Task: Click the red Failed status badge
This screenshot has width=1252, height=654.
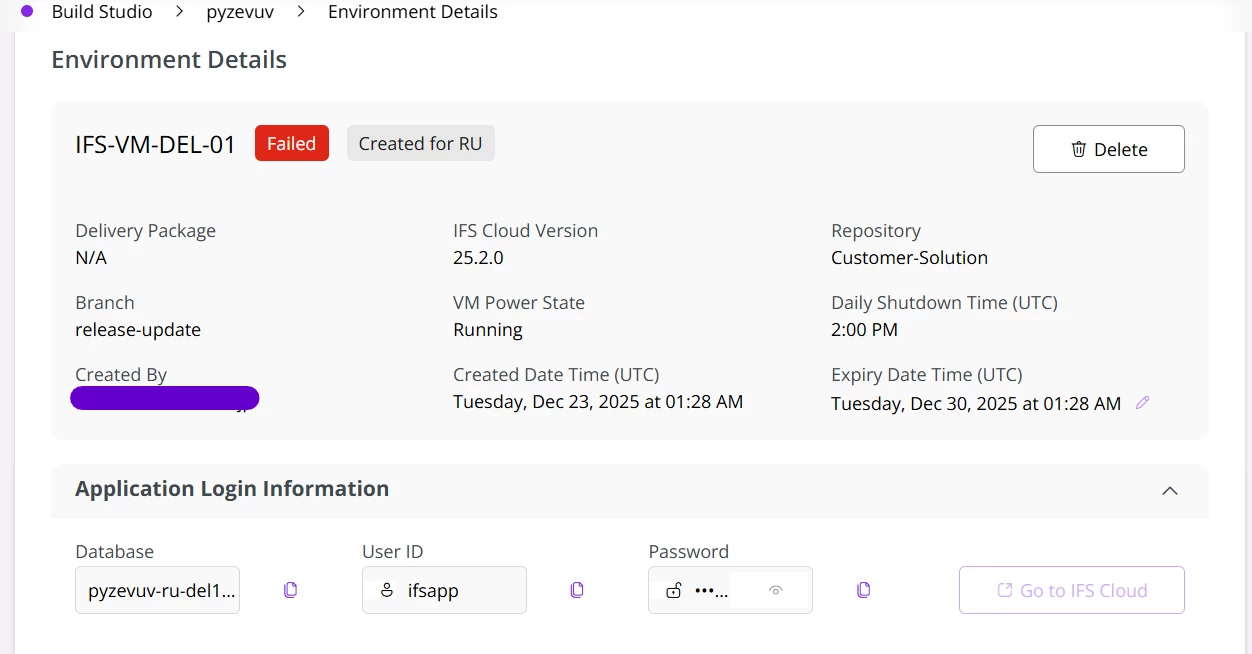Action: point(291,143)
